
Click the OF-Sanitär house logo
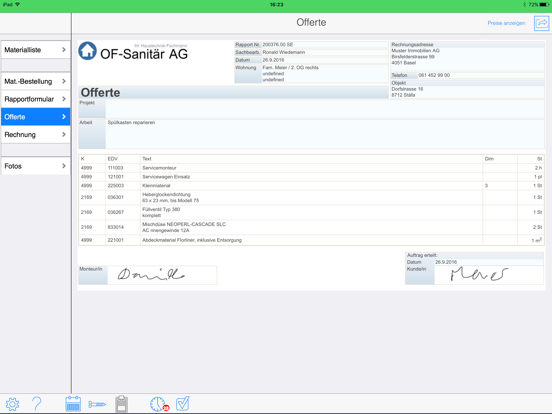click(x=87, y=51)
